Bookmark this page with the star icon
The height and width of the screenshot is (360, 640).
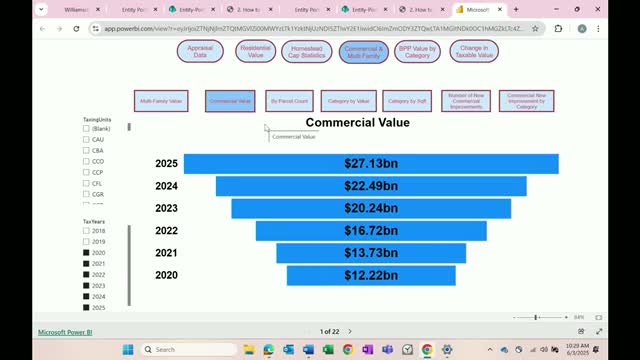click(x=535, y=29)
